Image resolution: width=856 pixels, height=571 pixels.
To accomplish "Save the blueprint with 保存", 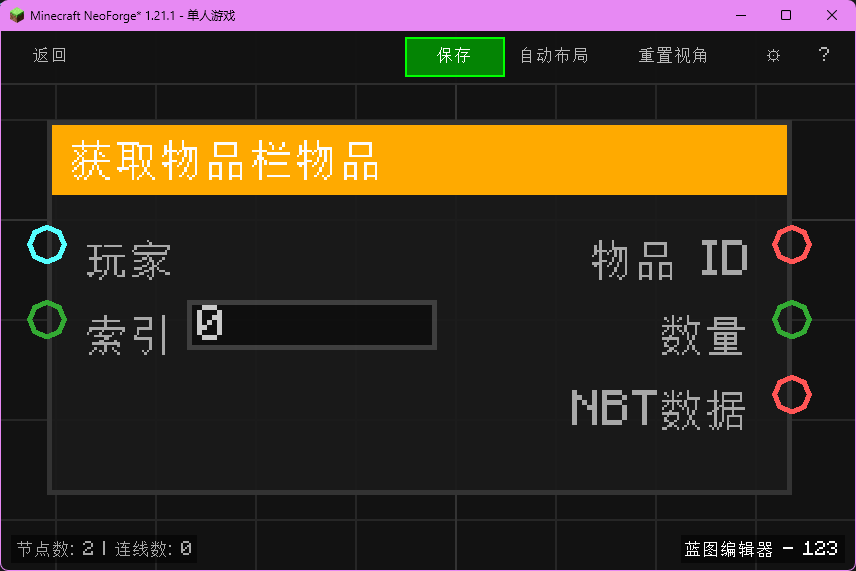I will point(455,57).
